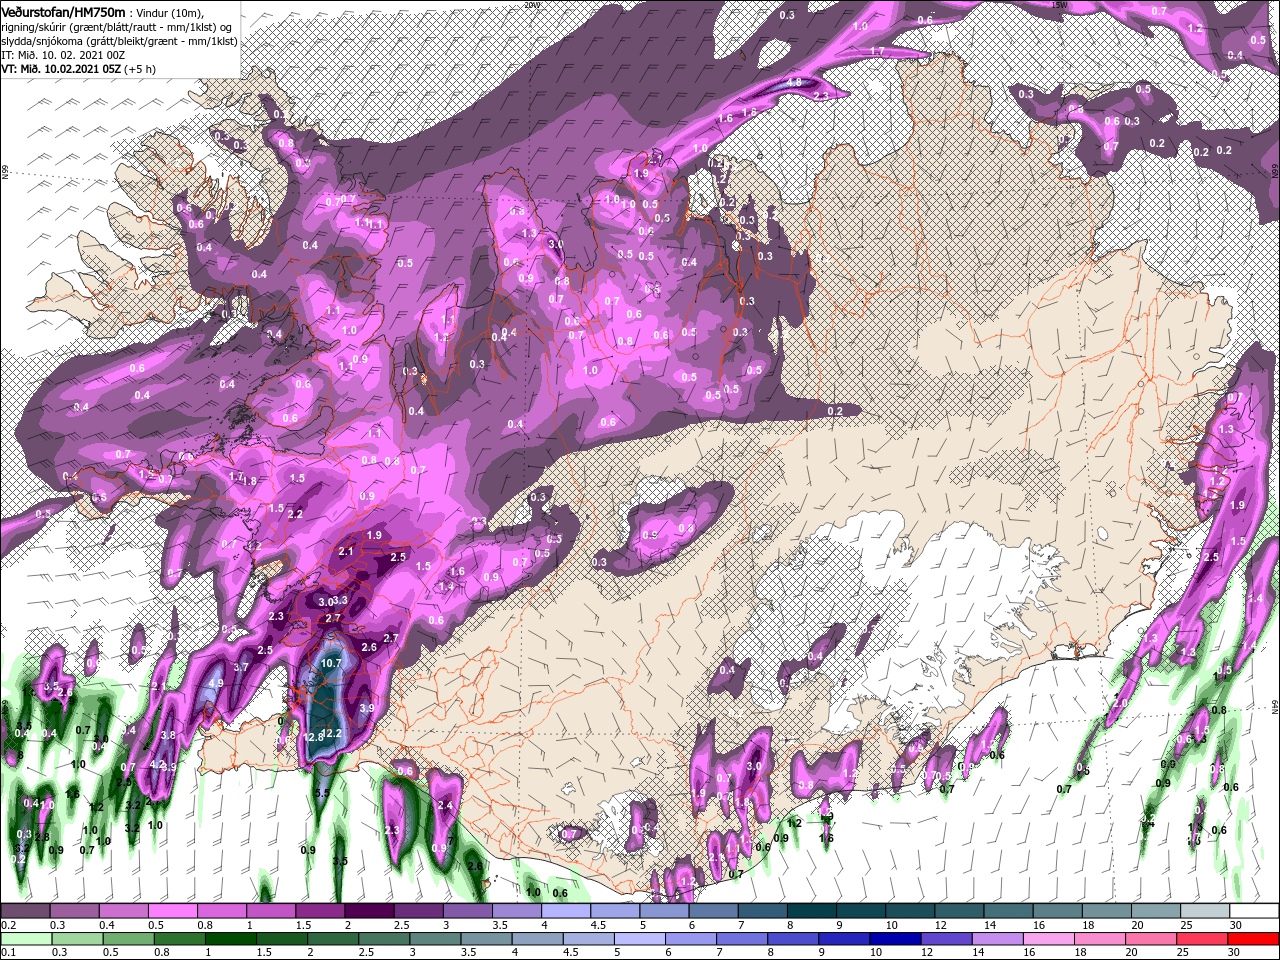Select lower legend swatch labeled 14
The height and width of the screenshot is (960, 1280).
click(998, 938)
